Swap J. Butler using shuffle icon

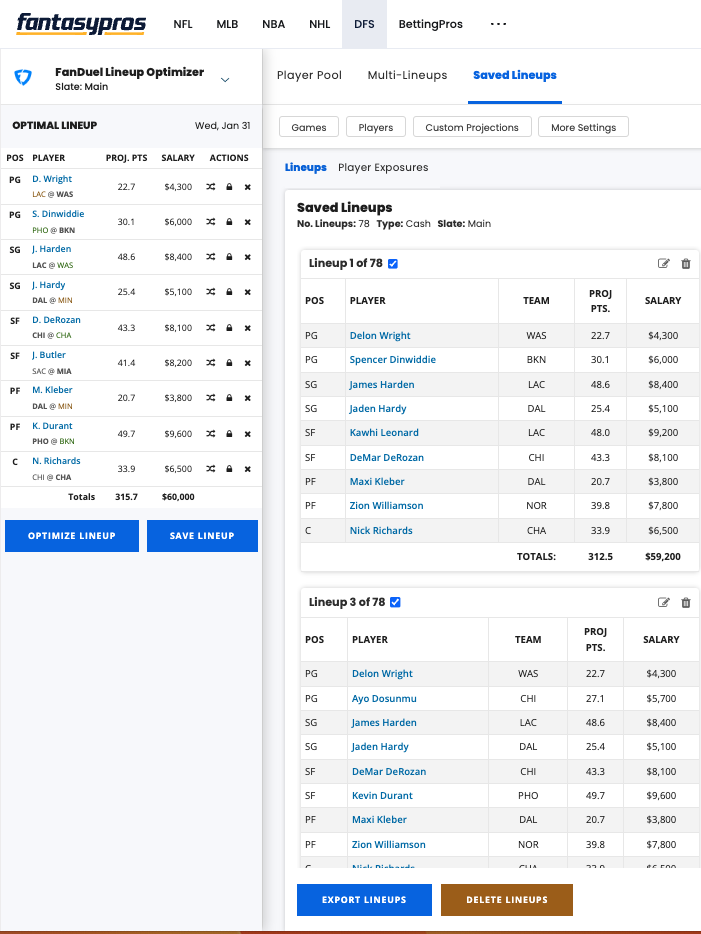click(x=211, y=363)
